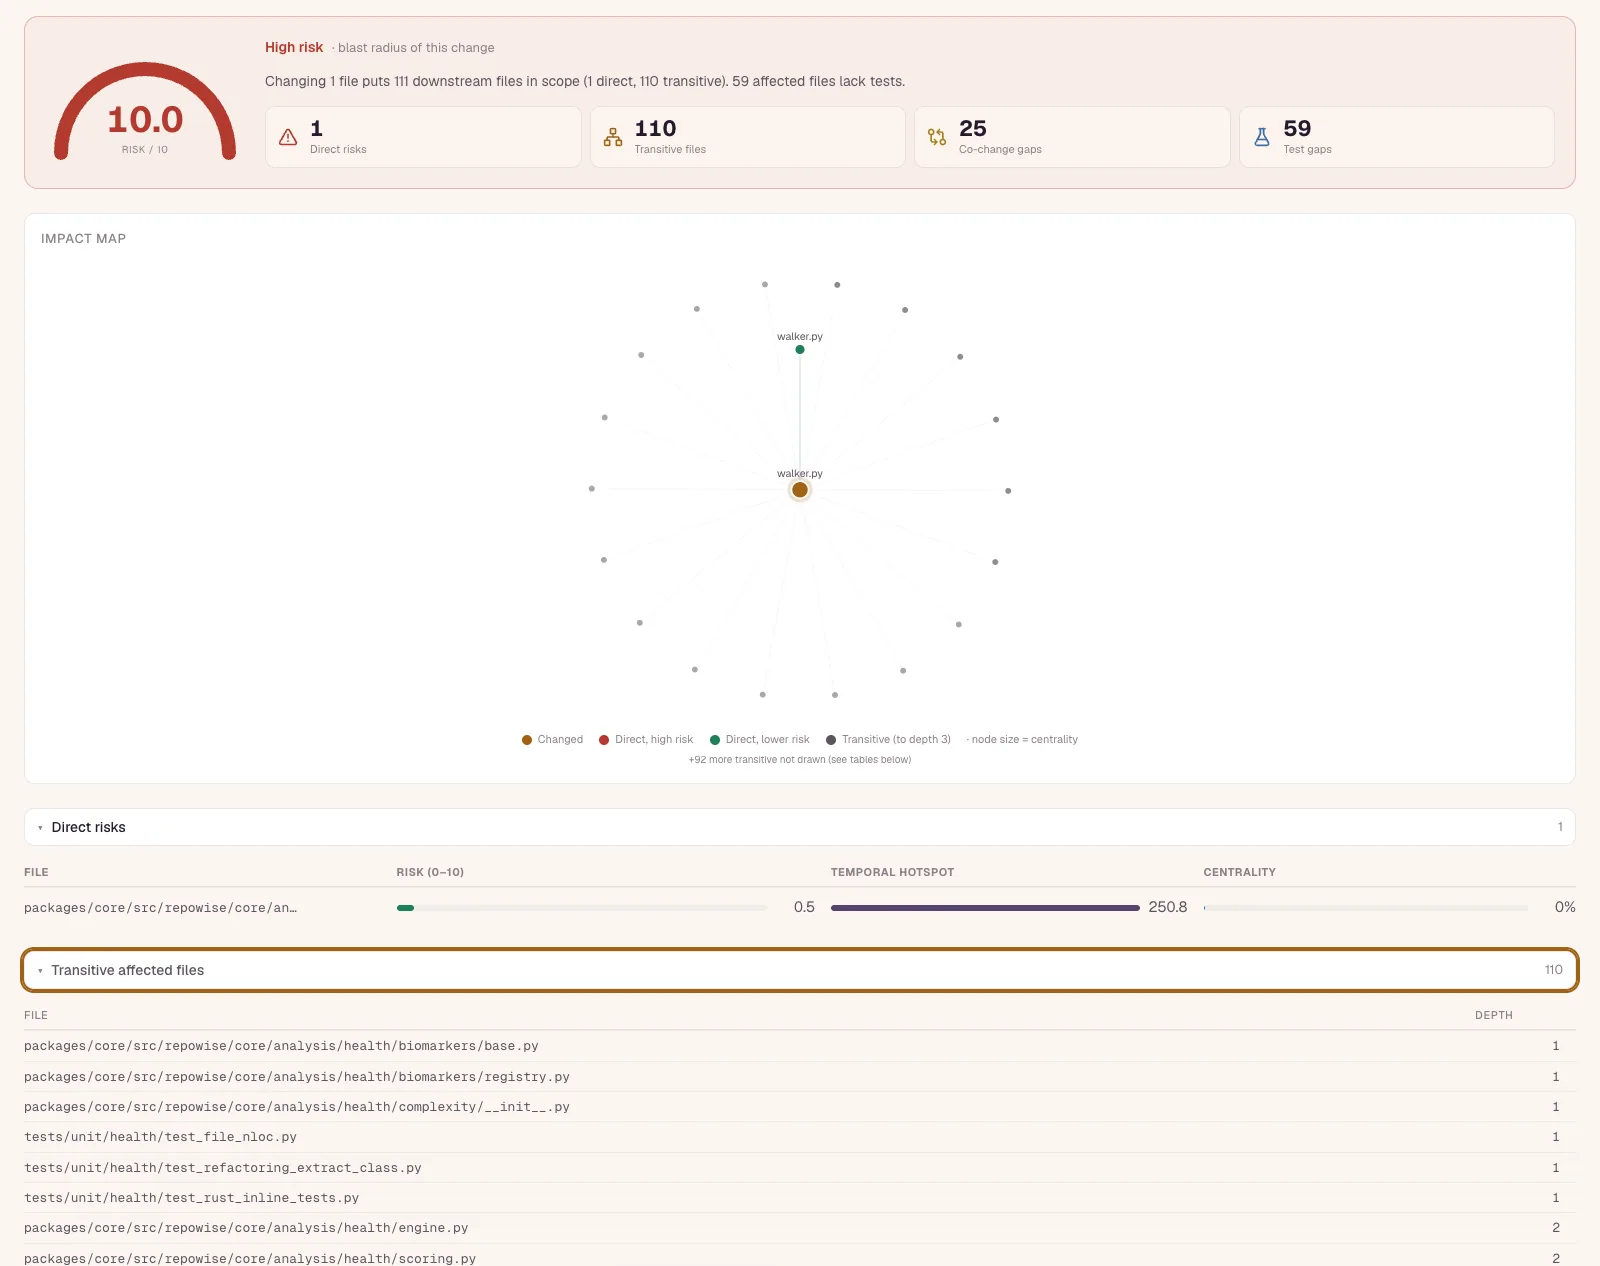1600x1266 pixels.
Task: Click the 10.0 risk gauge
Action: tap(145, 112)
